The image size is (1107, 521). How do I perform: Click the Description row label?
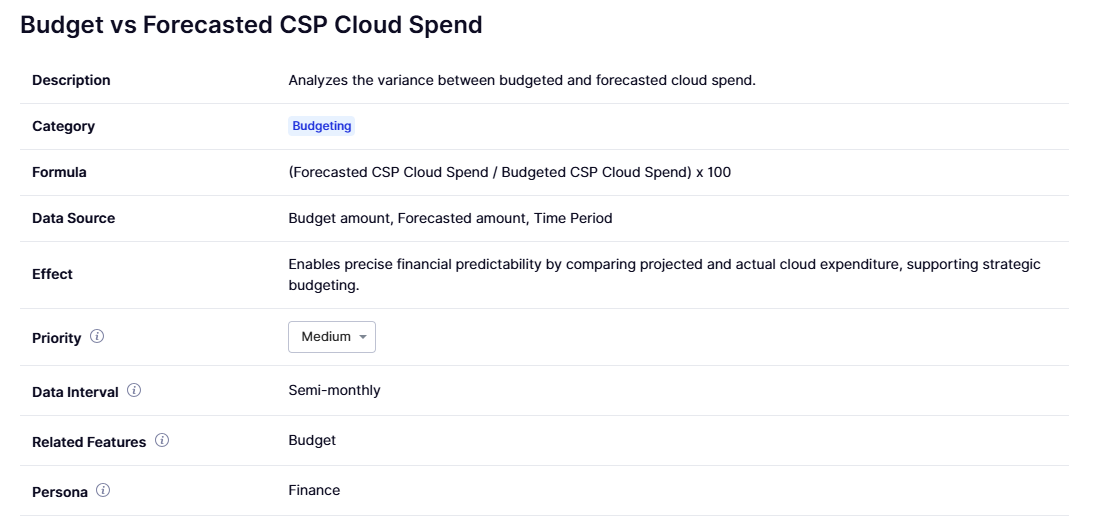[x=71, y=80]
